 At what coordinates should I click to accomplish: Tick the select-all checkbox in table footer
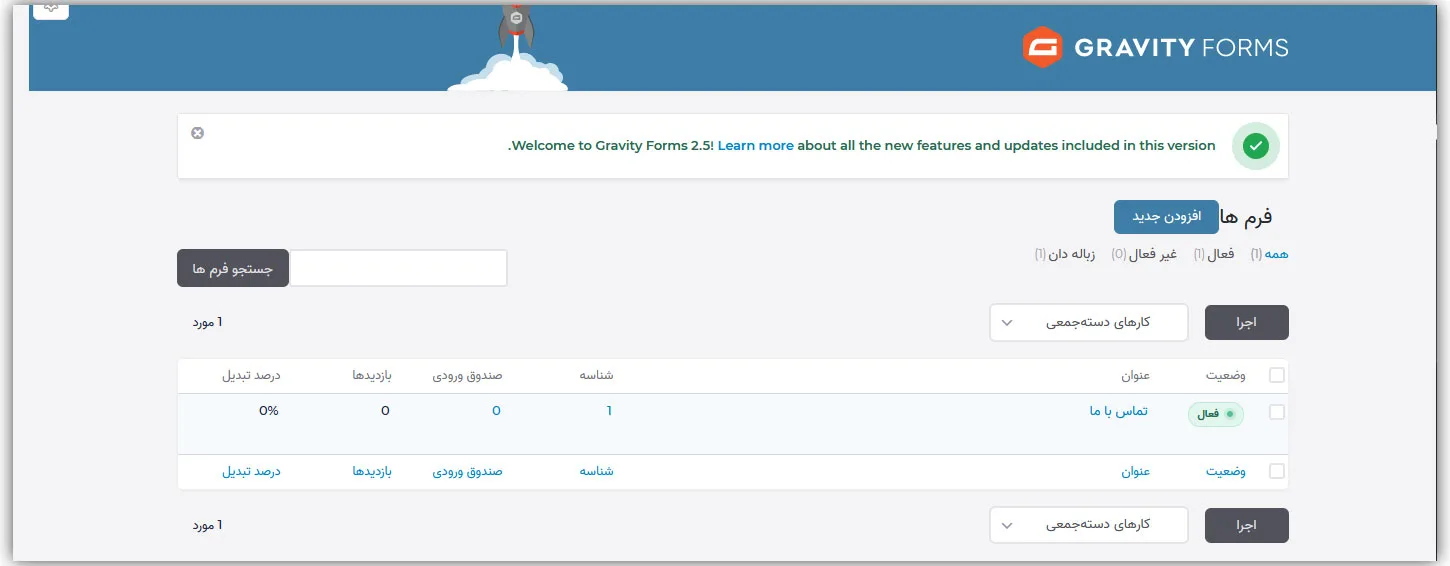1277,472
